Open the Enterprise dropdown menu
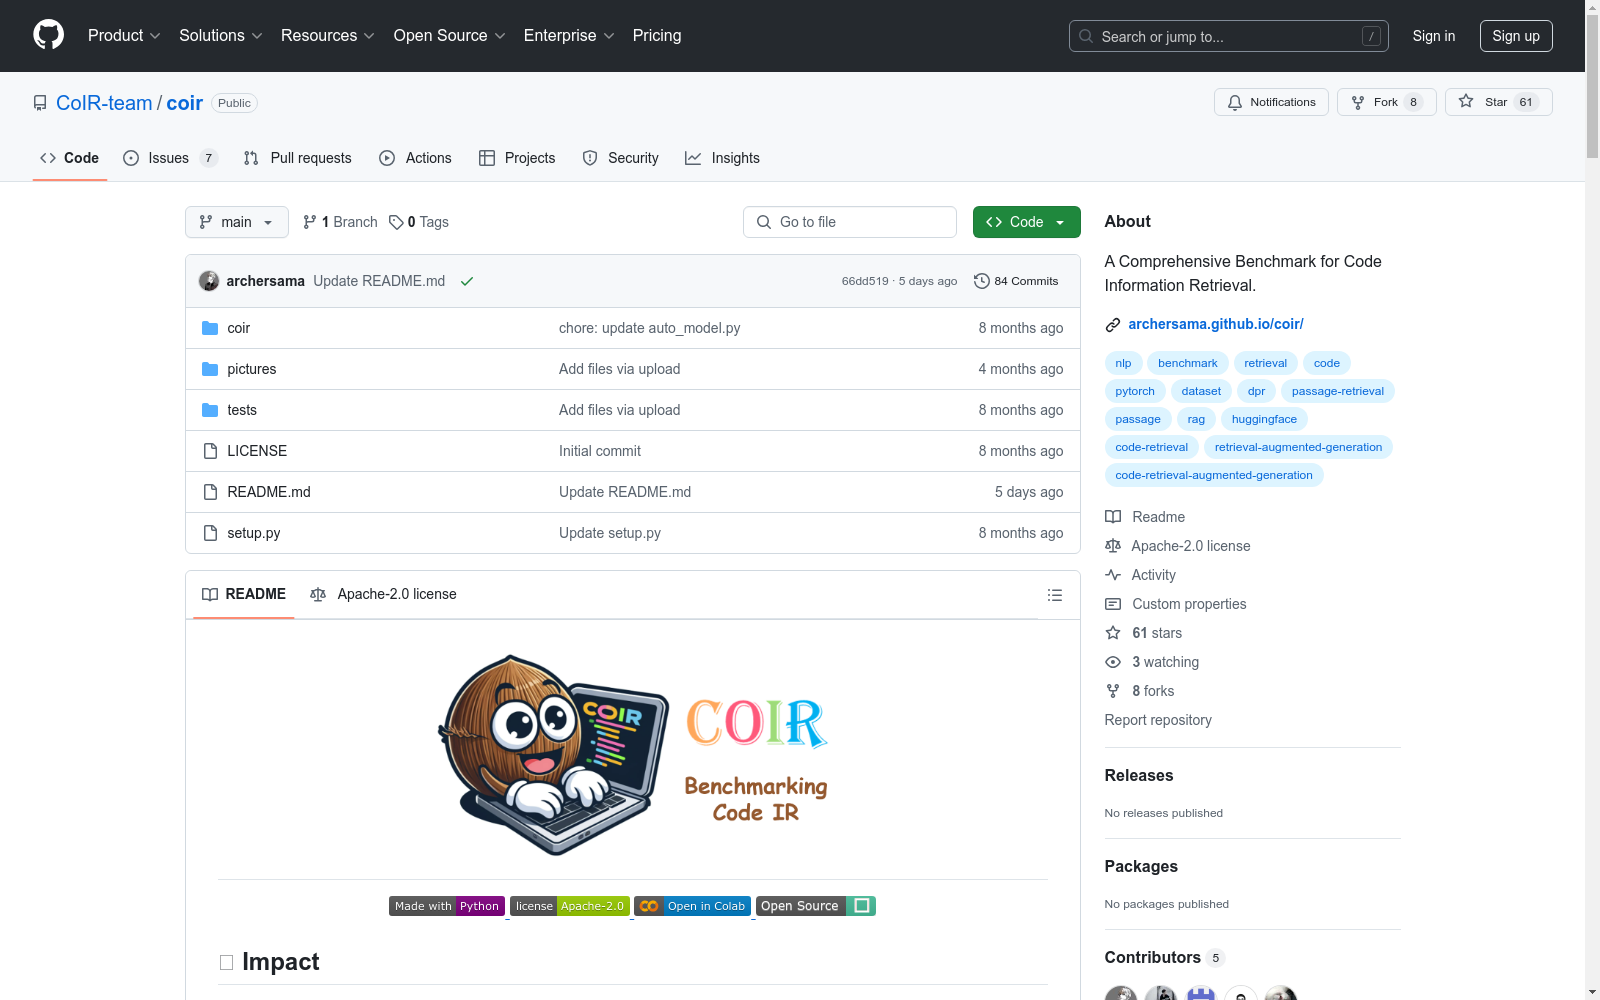 [x=569, y=35]
